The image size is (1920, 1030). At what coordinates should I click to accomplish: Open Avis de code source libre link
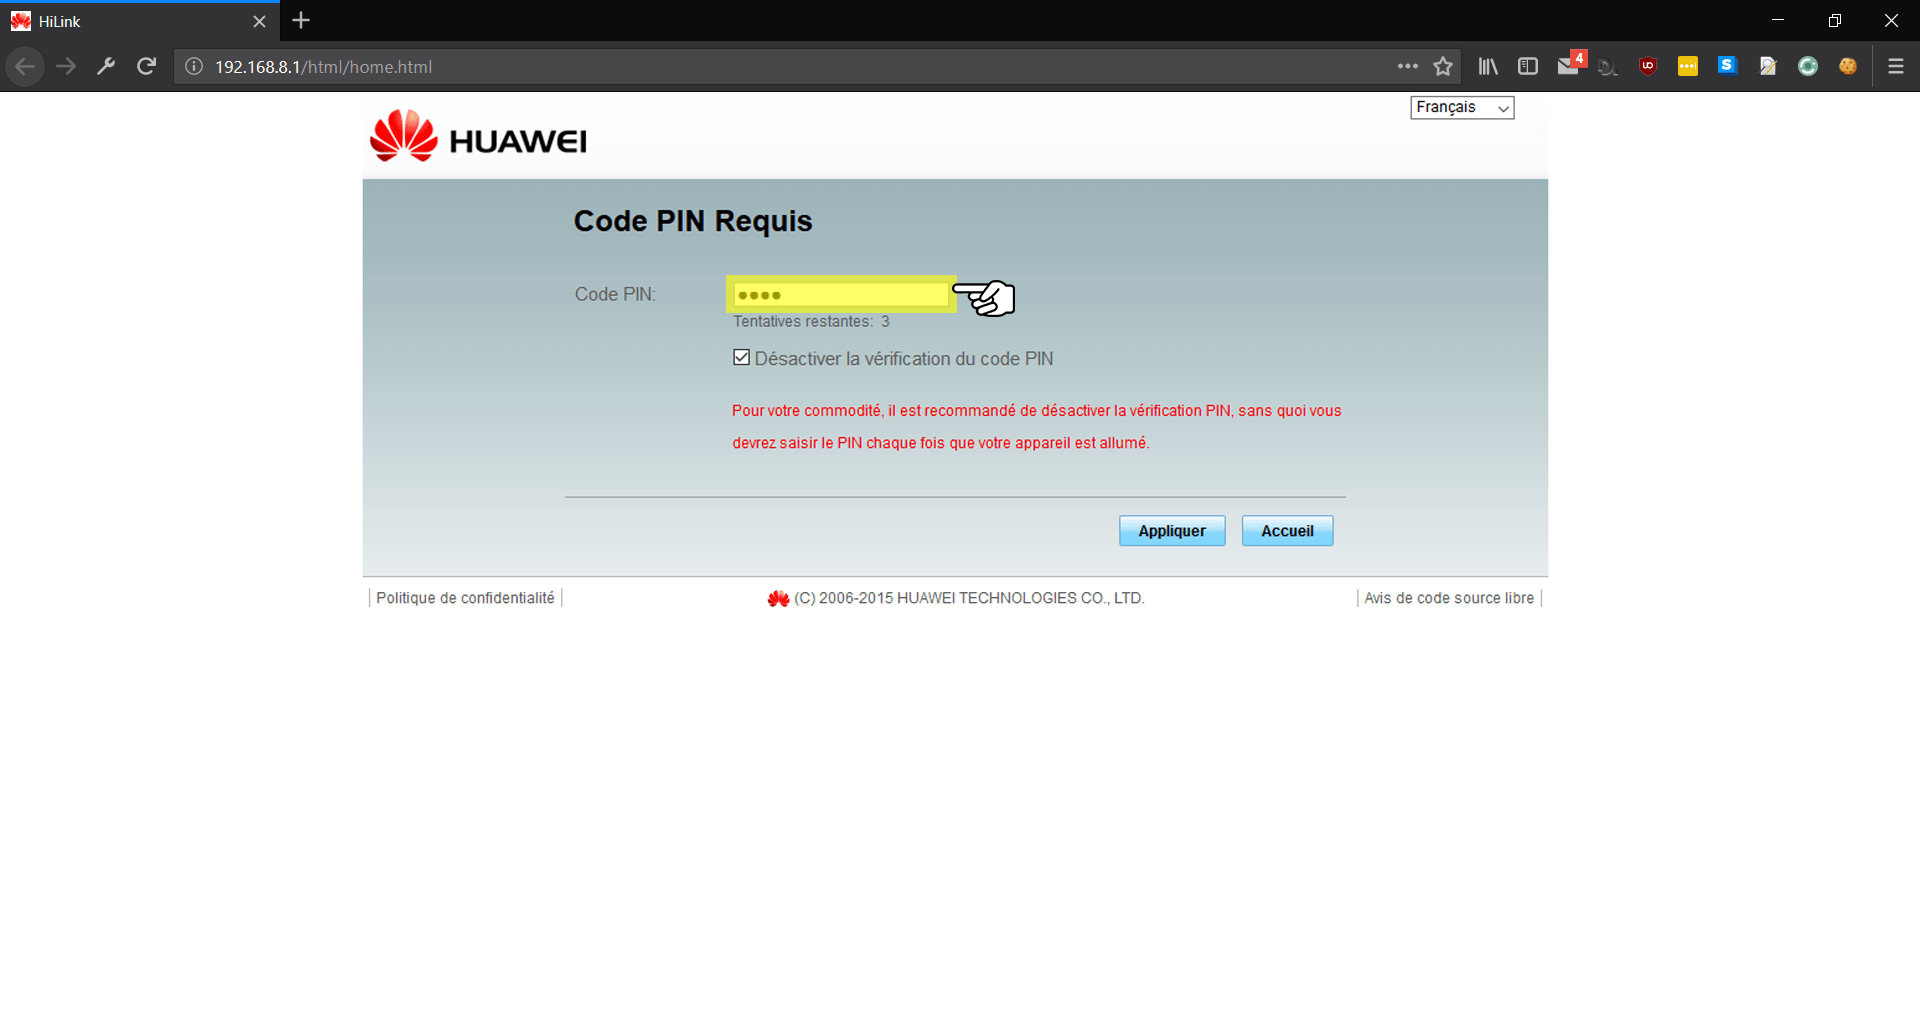(1449, 598)
